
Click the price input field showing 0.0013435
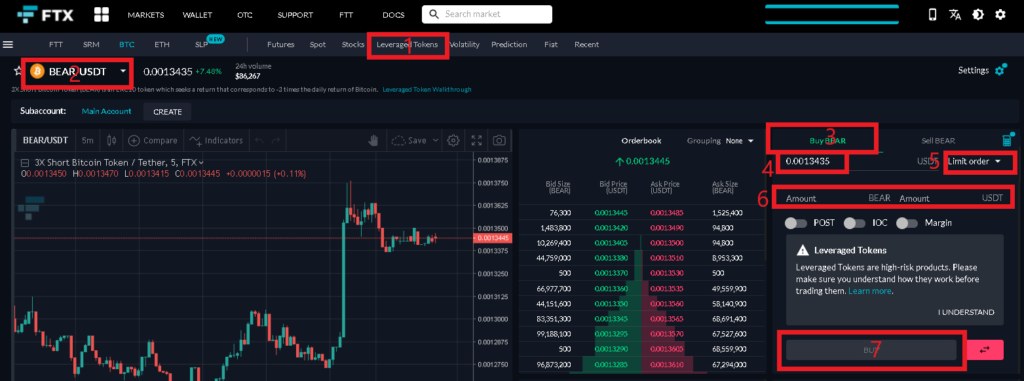[813, 161]
